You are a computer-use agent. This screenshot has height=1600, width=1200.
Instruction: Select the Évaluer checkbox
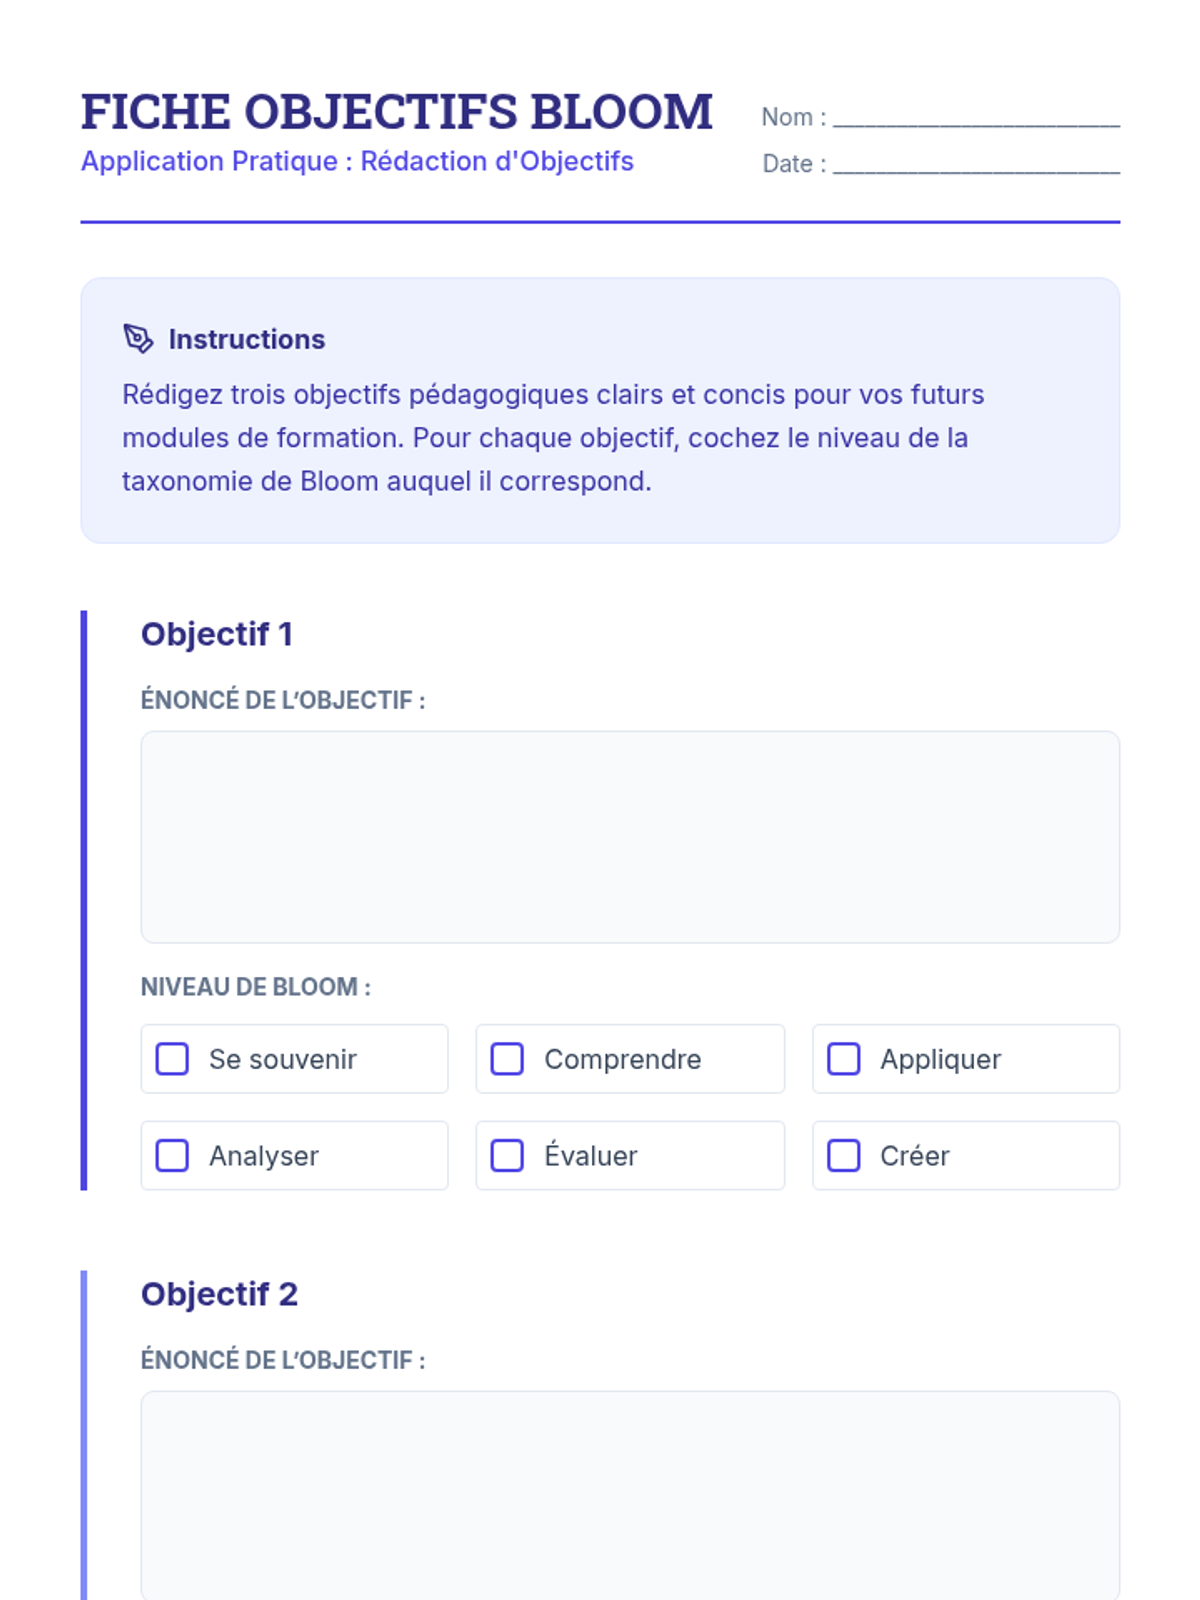click(x=507, y=1155)
